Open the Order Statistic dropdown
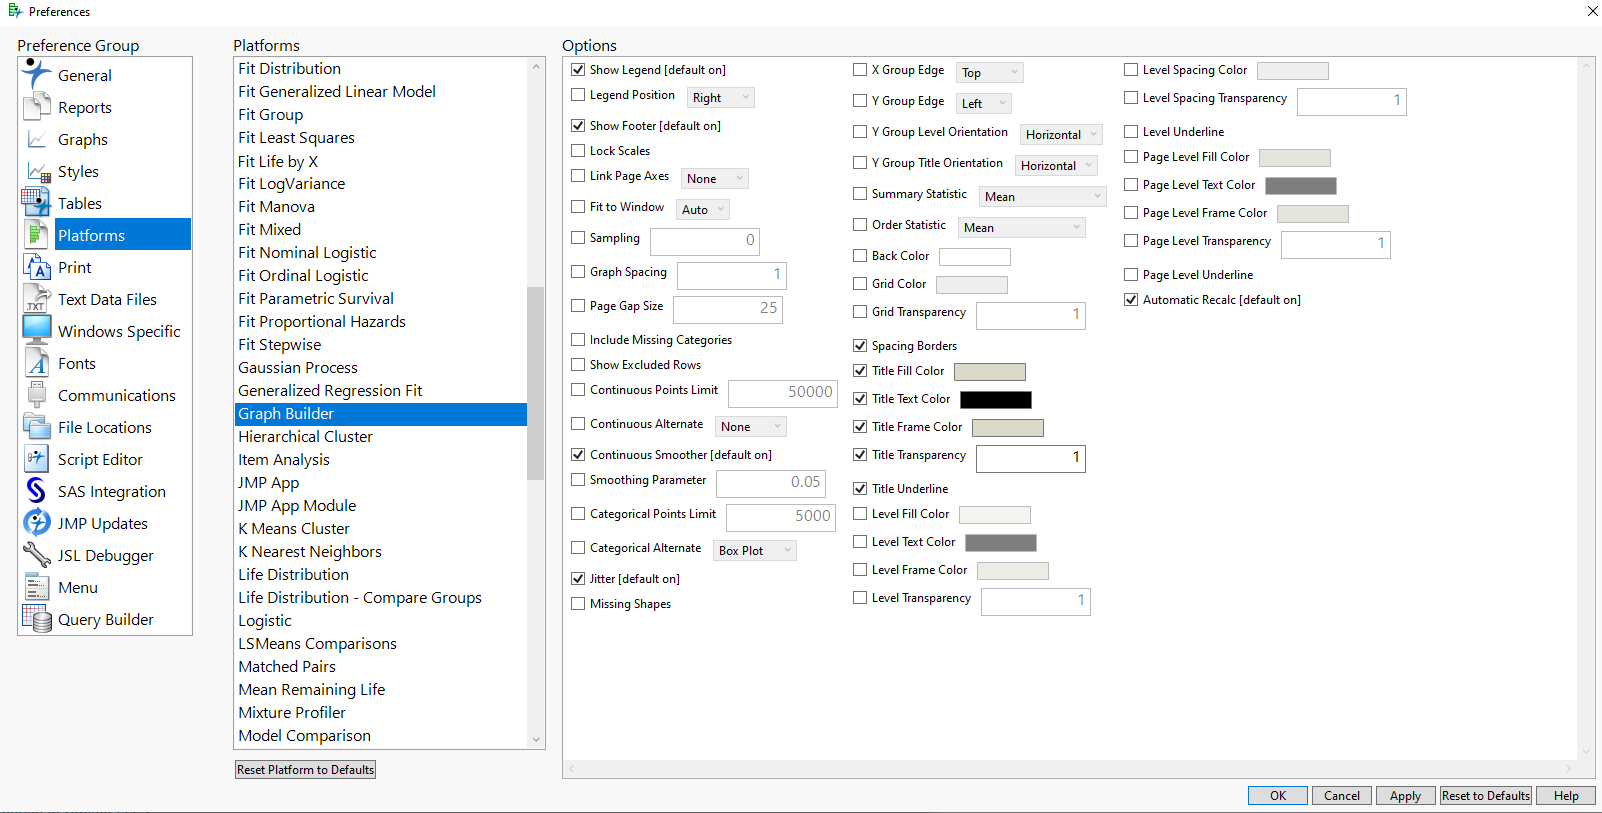1602x813 pixels. point(1022,228)
